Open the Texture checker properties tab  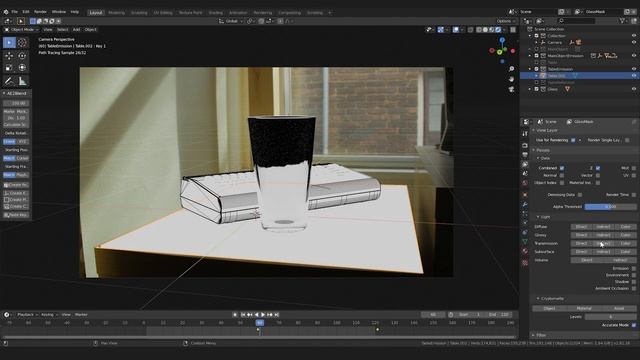click(x=525, y=263)
